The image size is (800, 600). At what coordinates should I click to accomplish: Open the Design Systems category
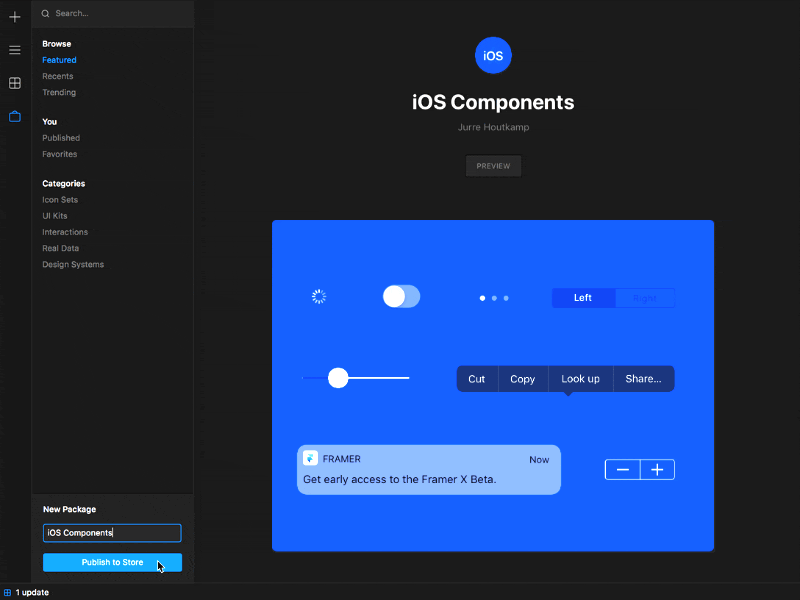[73, 264]
